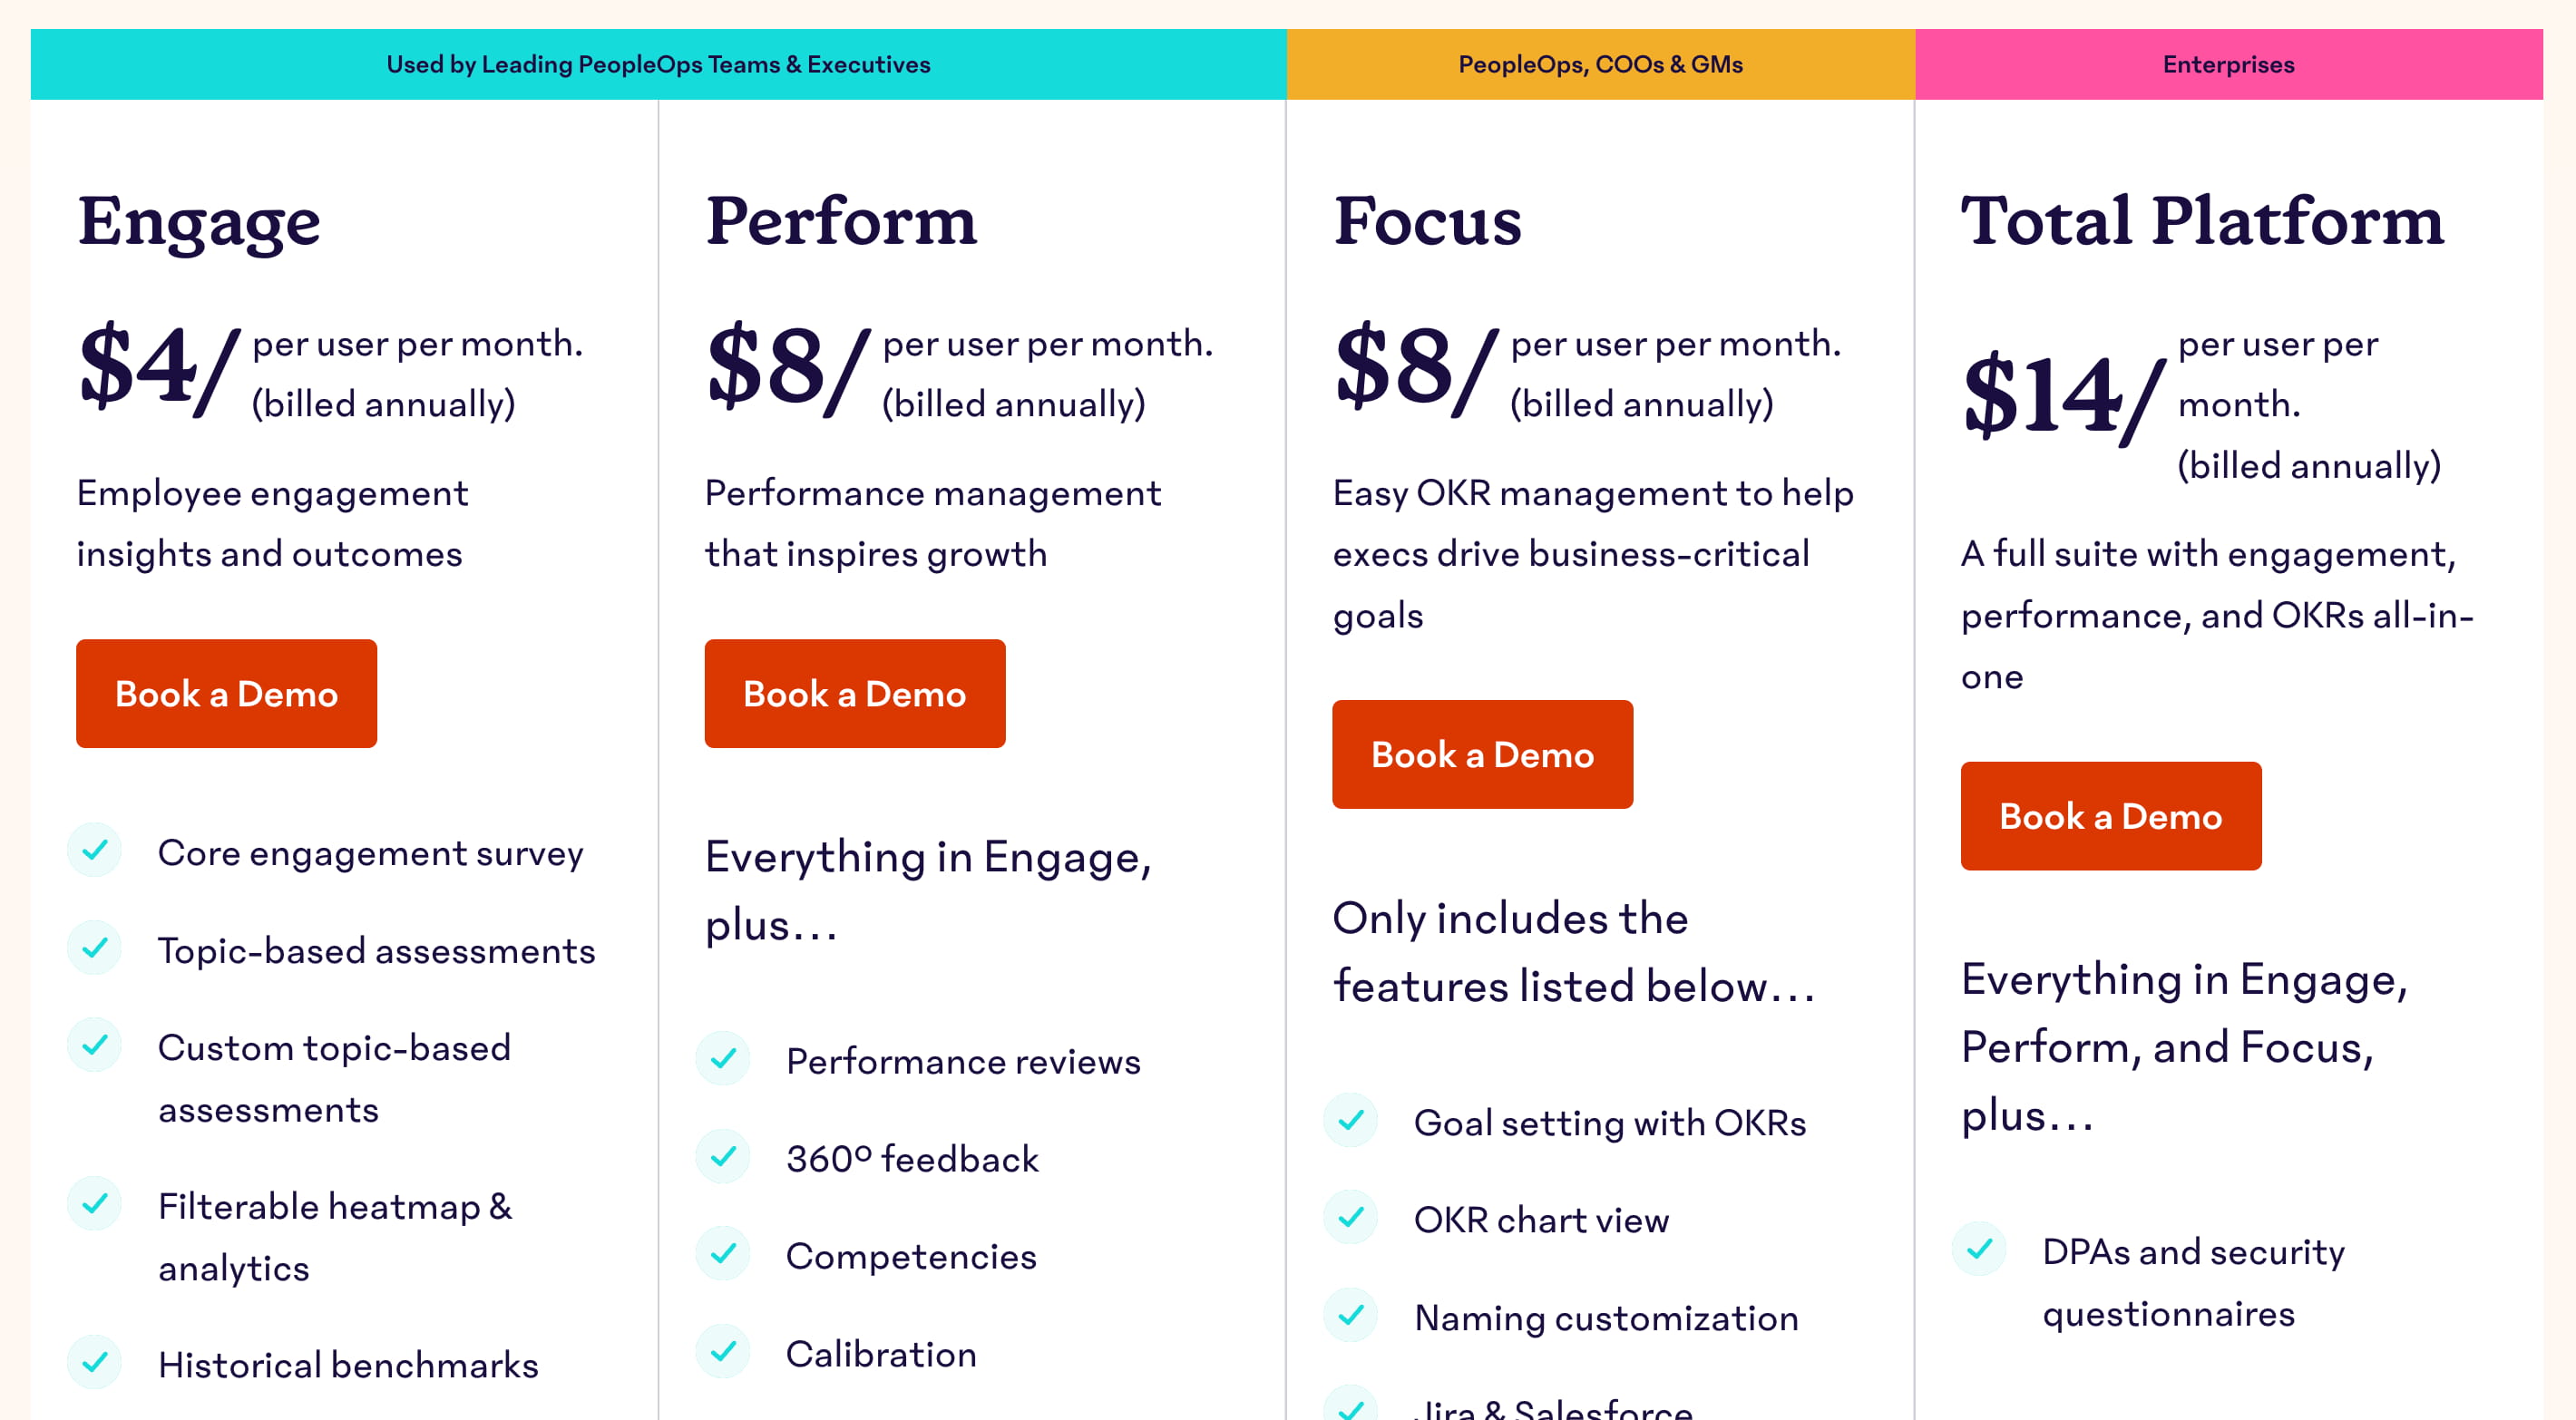Book a Demo for Focus plan
This screenshot has height=1420, width=2576.
point(1482,755)
